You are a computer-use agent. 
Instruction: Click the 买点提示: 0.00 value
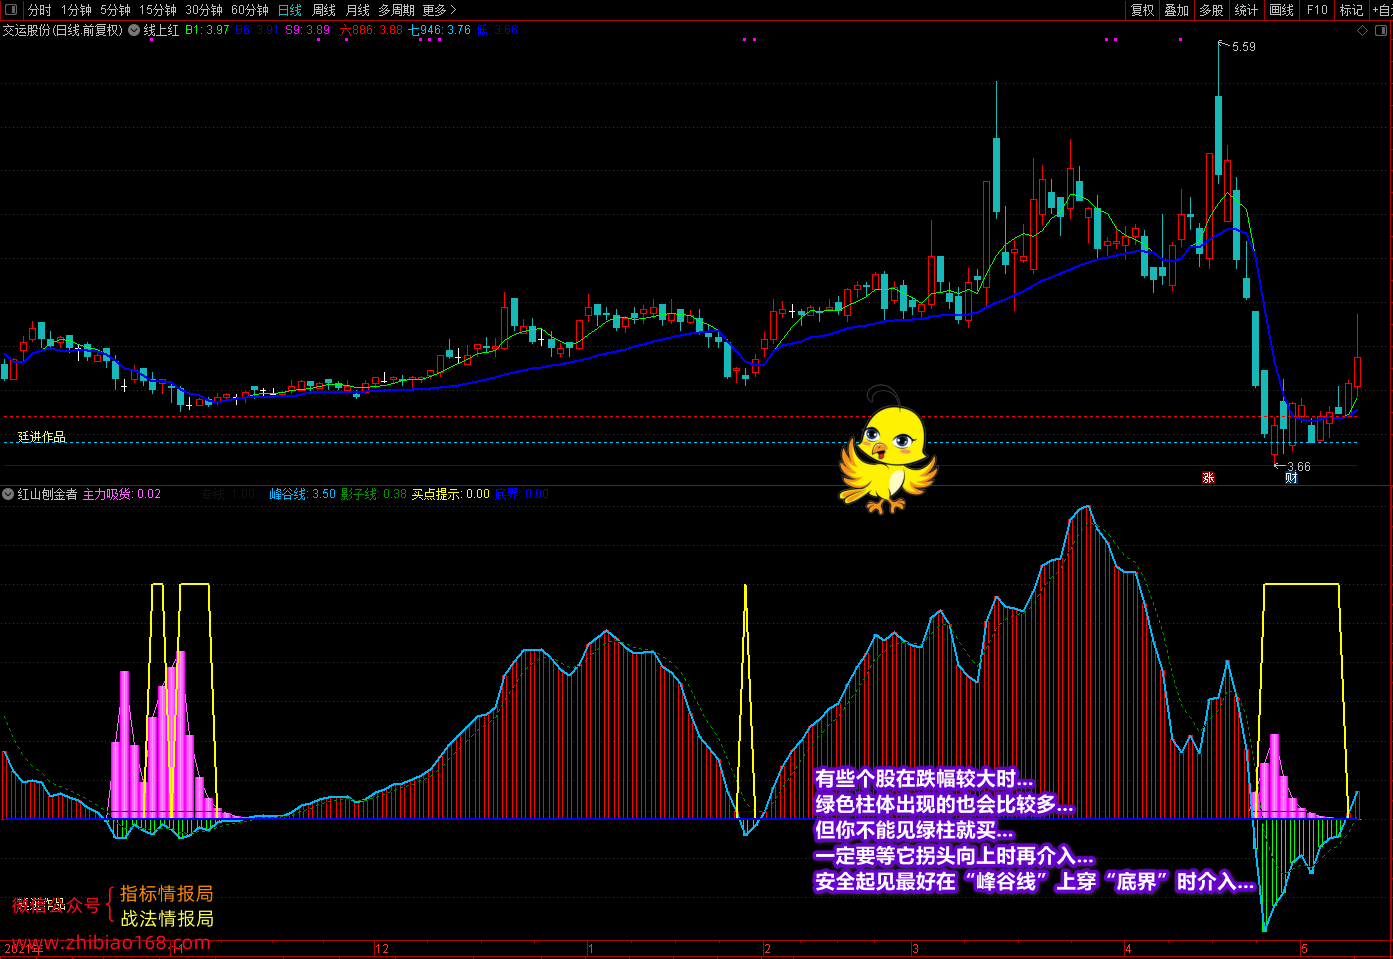[451, 494]
